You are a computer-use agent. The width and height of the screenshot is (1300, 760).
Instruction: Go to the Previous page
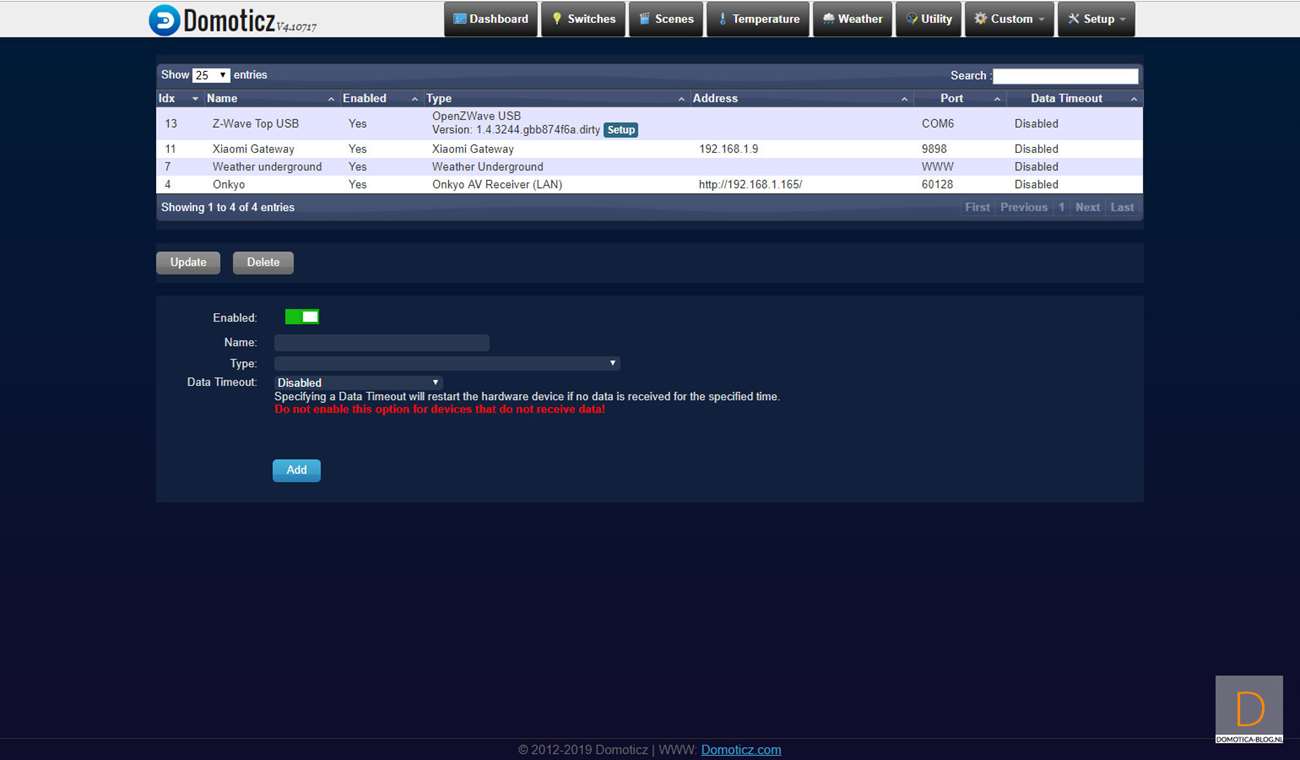click(x=1024, y=207)
